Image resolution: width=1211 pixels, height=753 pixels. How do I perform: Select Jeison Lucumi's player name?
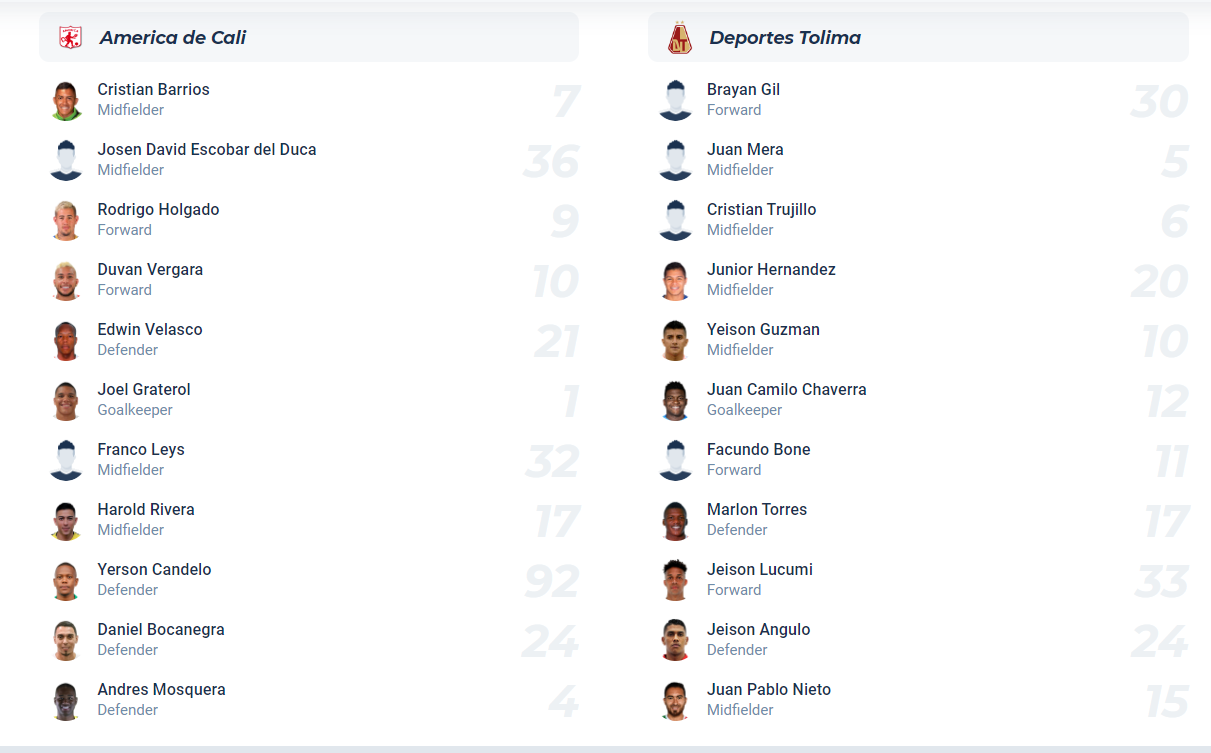tap(759, 570)
